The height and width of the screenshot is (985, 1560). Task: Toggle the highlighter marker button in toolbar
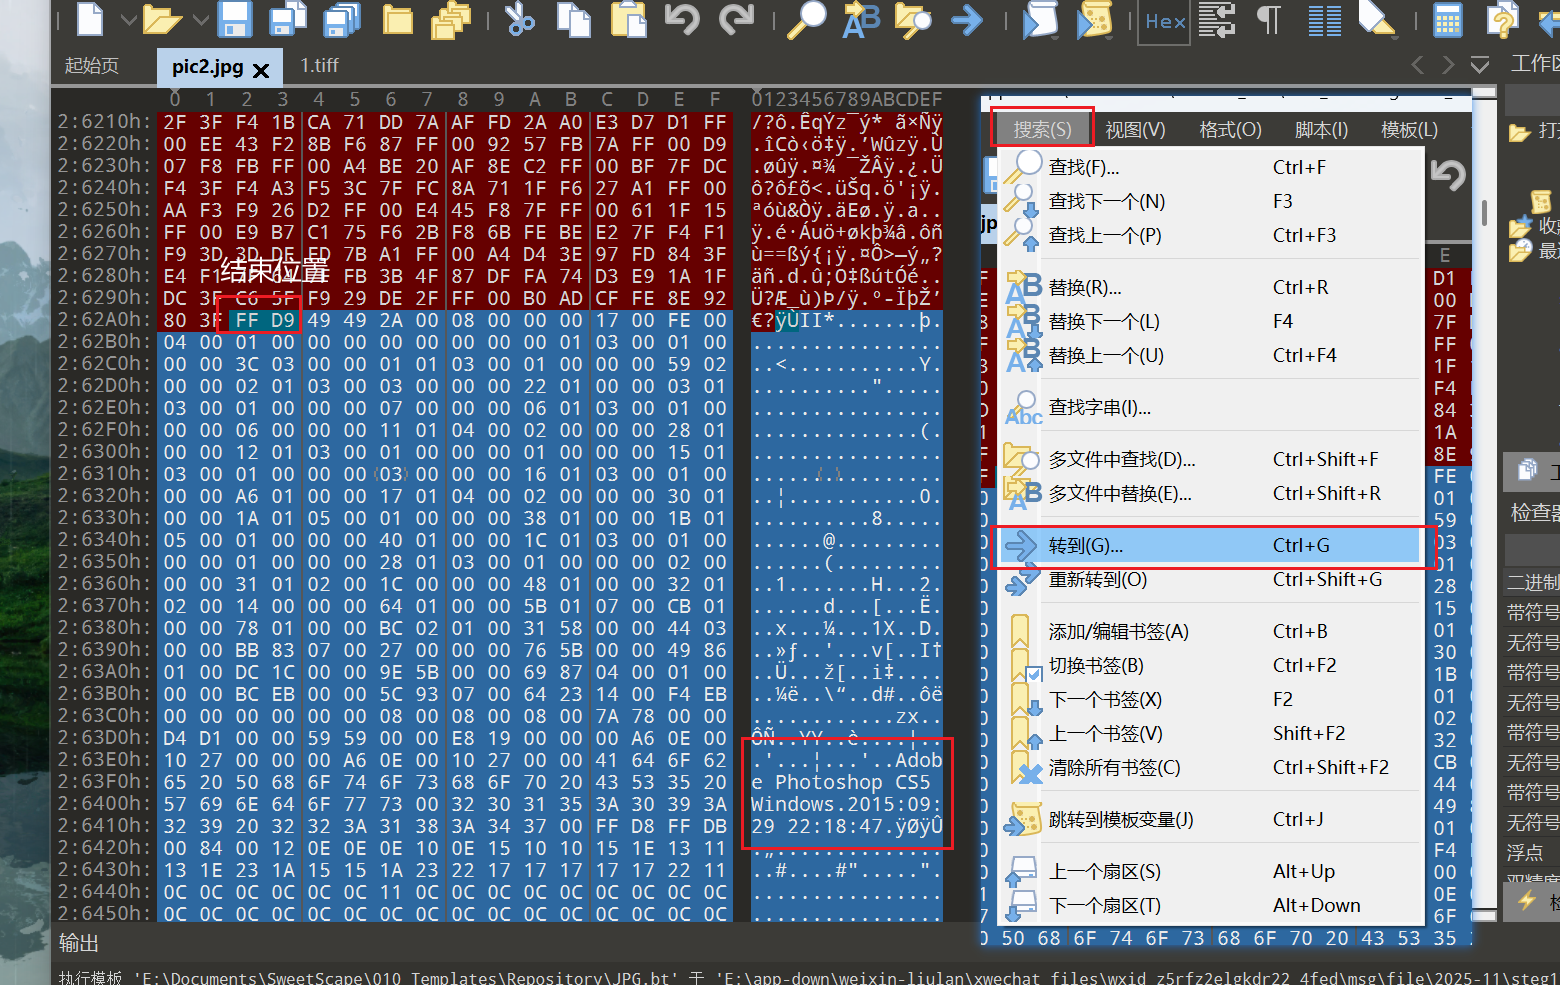click(1376, 19)
